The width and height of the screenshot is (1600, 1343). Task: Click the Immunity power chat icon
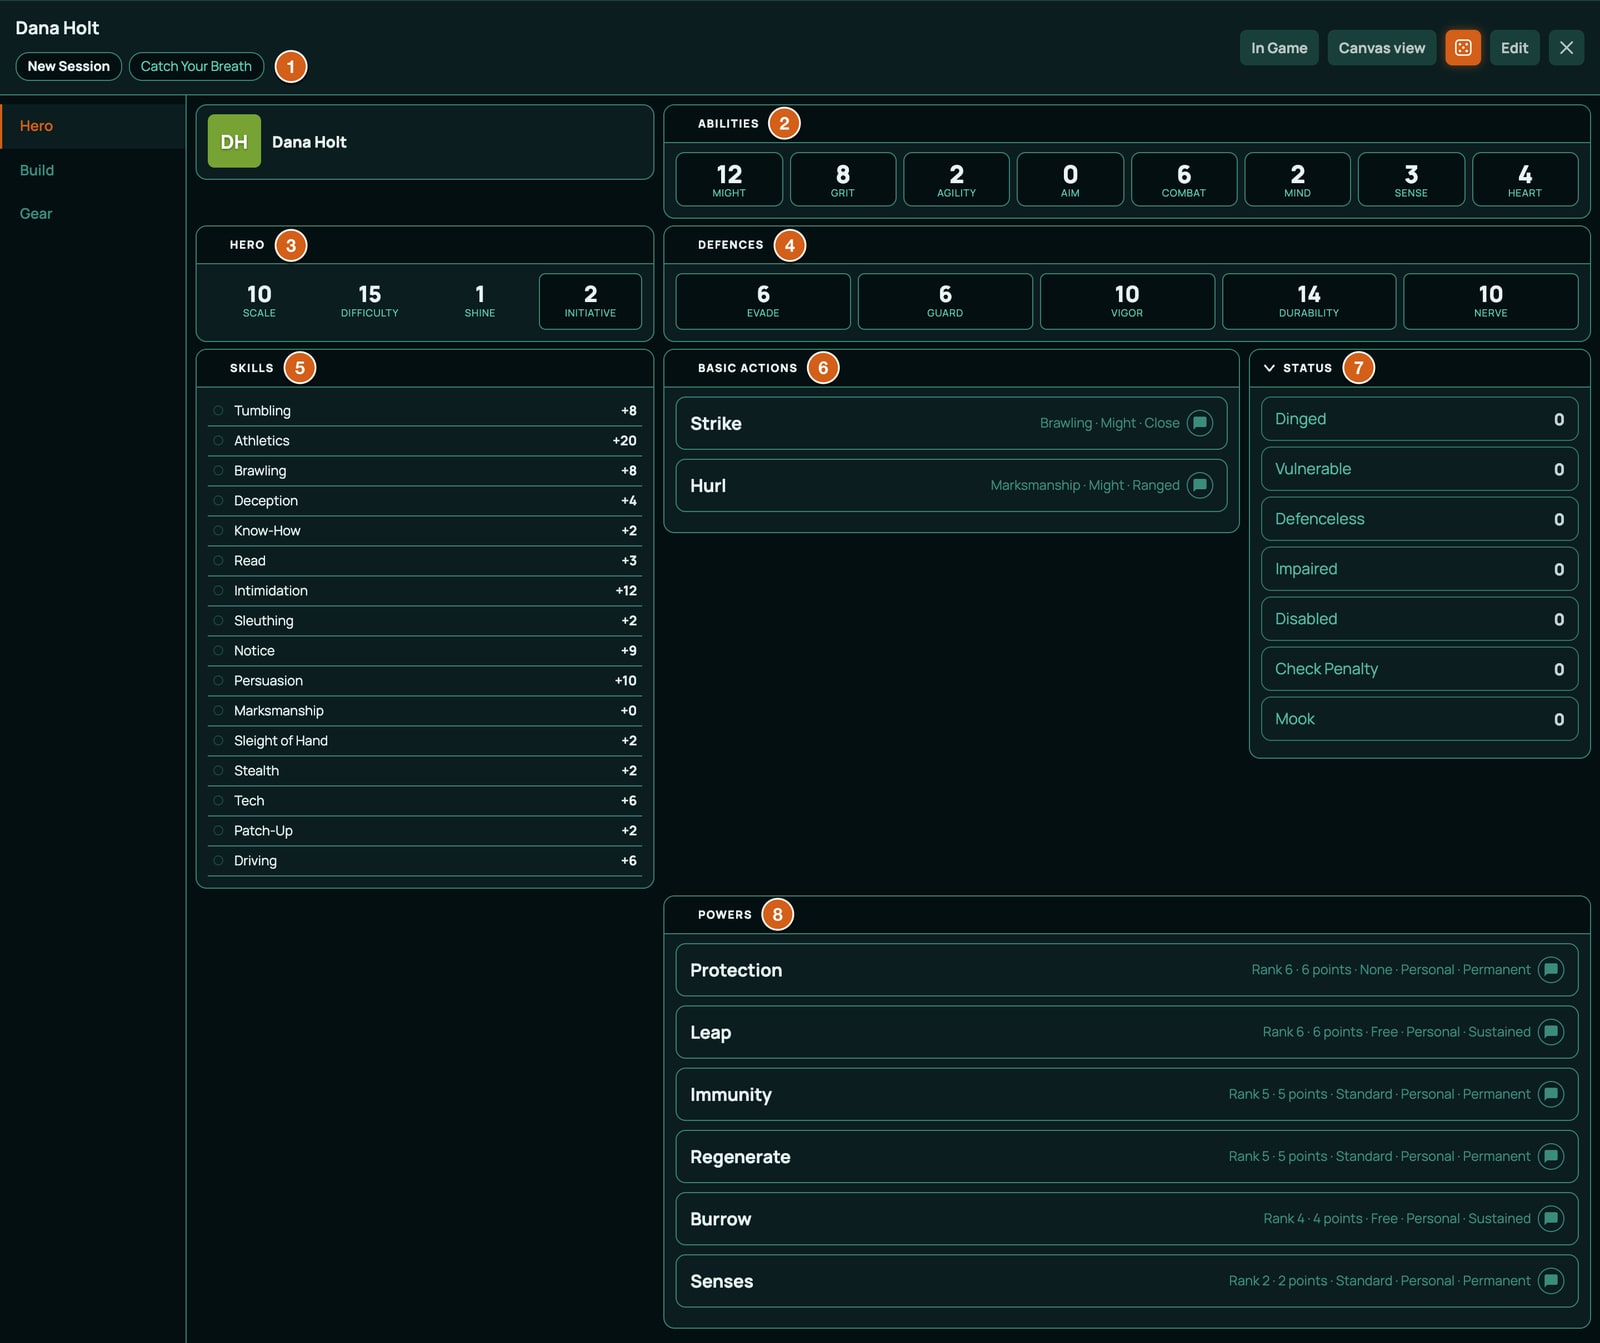[x=1551, y=1094]
